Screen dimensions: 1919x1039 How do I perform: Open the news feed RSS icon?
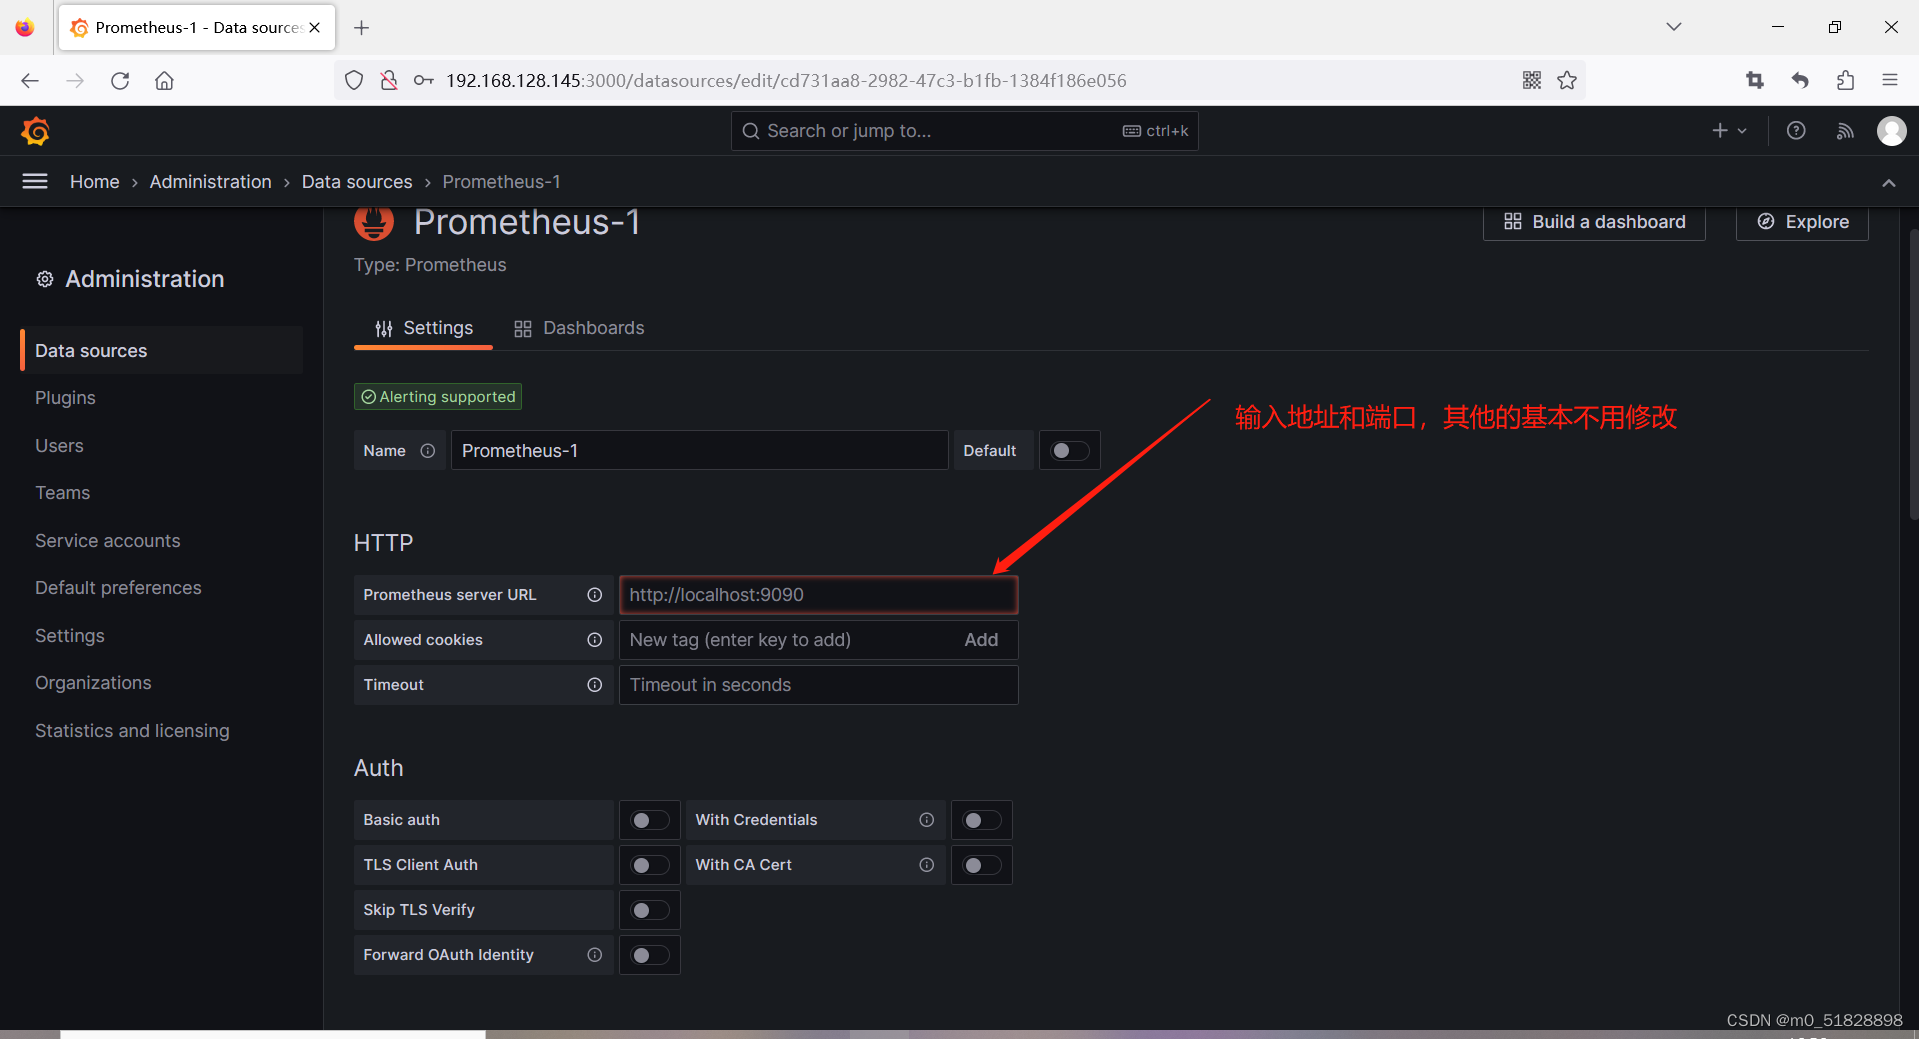coord(1845,131)
